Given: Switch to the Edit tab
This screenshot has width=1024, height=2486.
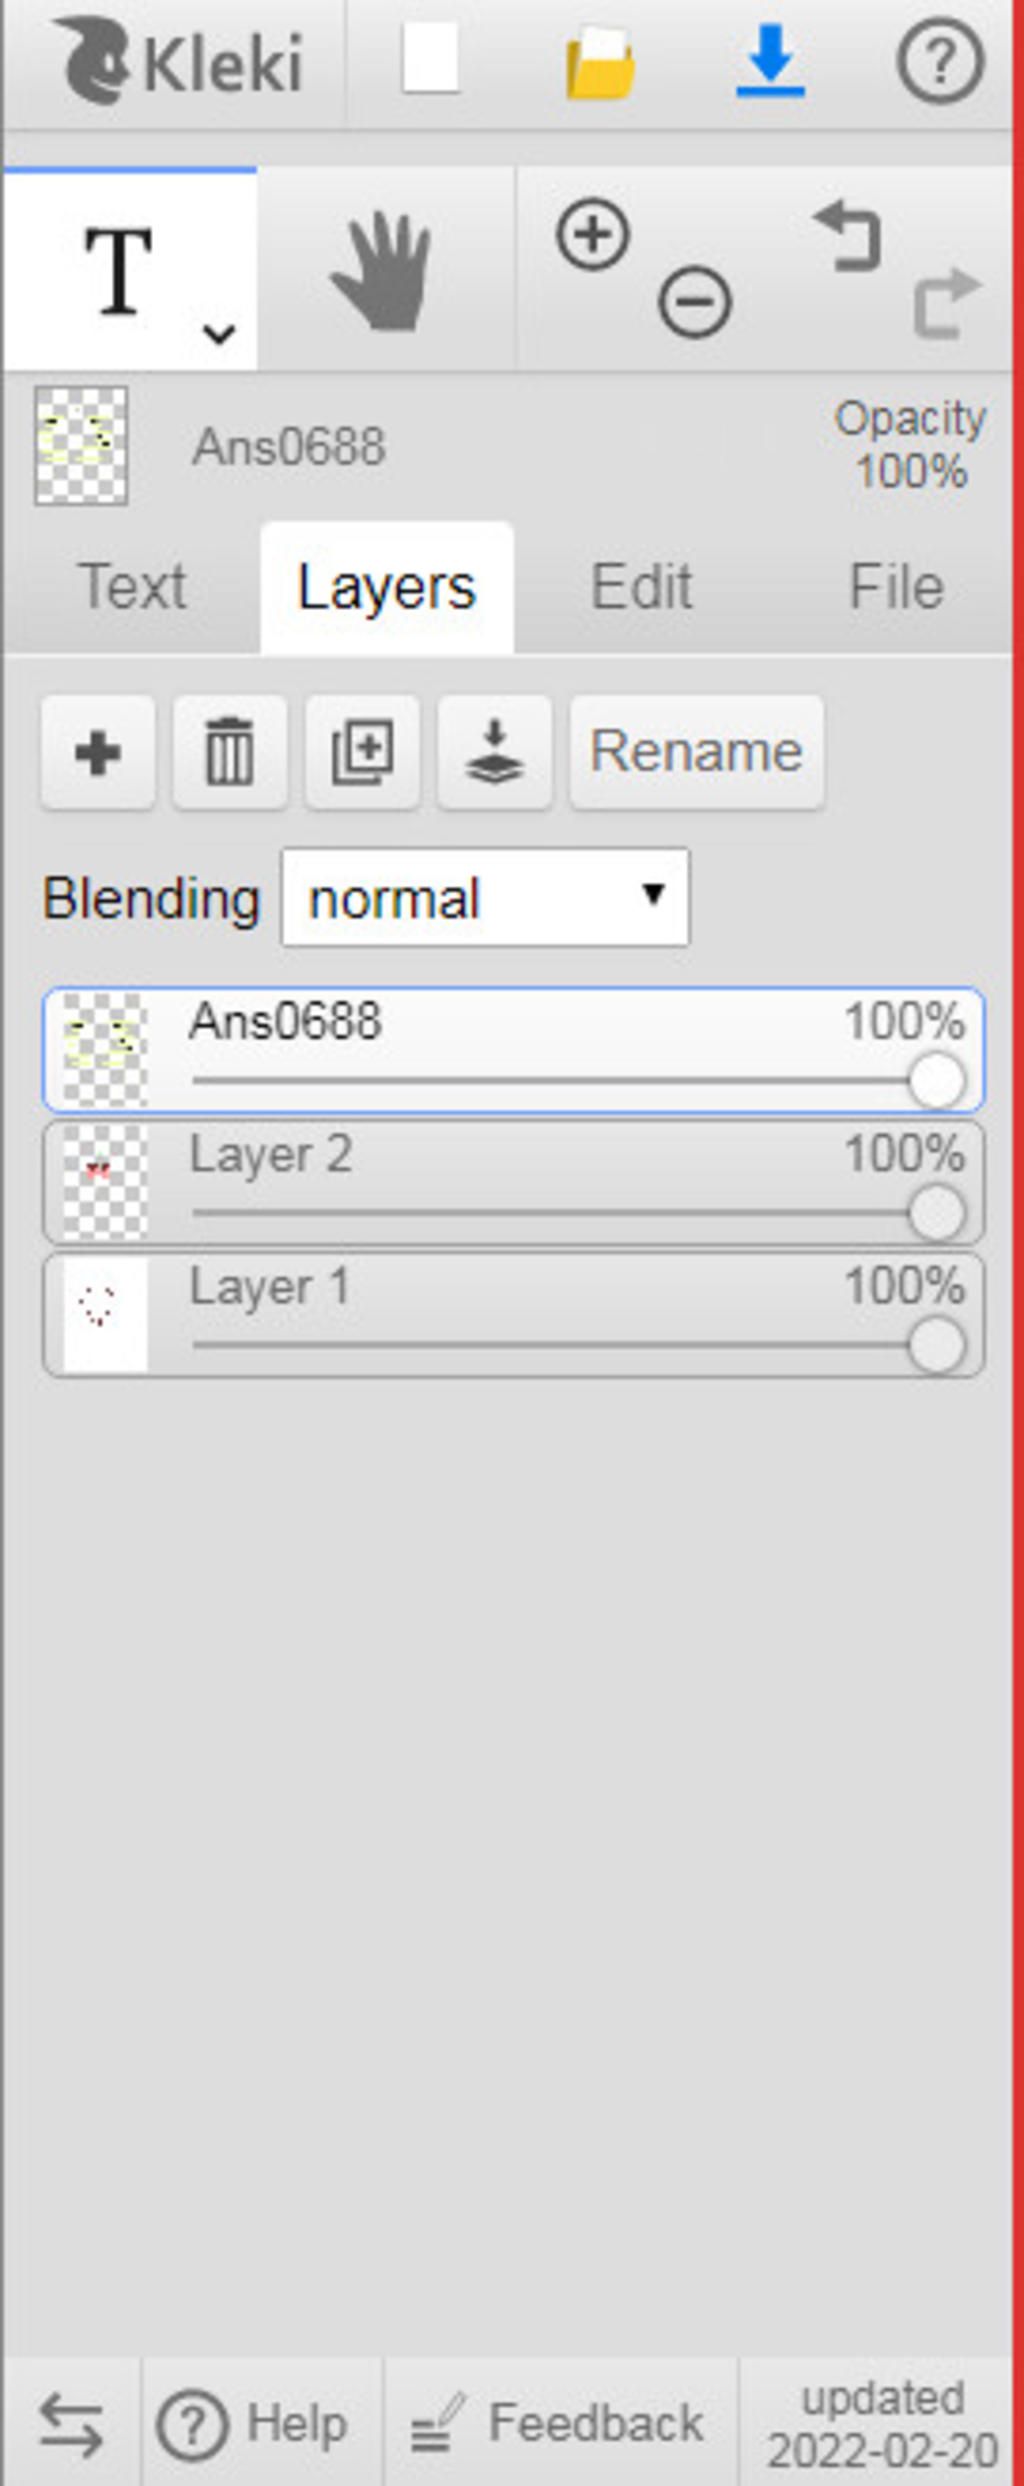Looking at the screenshot, I should pos(641,587).
